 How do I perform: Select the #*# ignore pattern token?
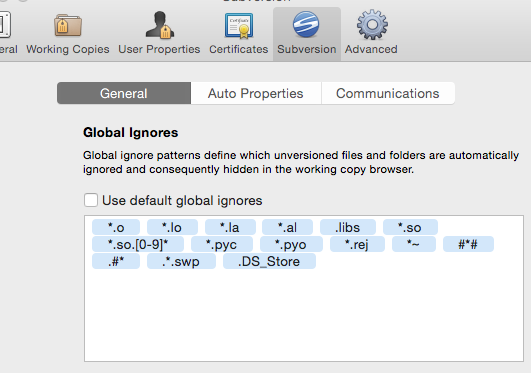point(468,244)
